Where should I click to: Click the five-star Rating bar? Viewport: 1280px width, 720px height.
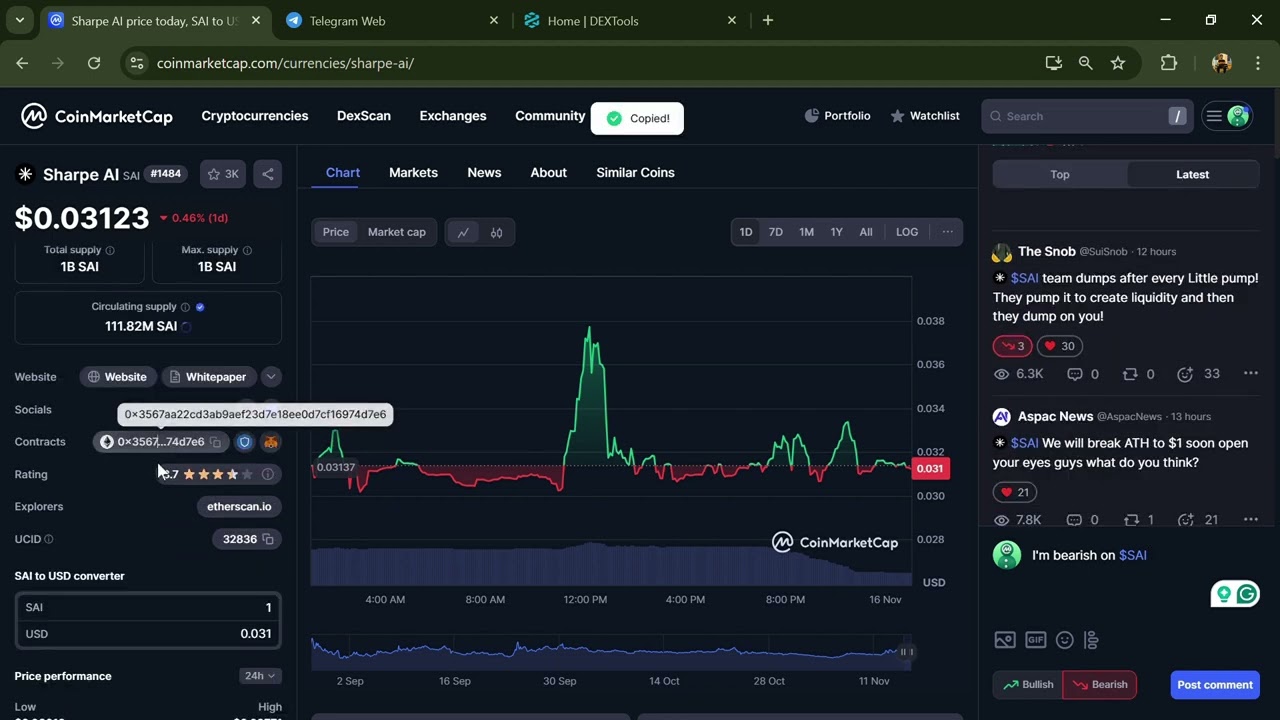pyautogui.click(x=219, y=474)
